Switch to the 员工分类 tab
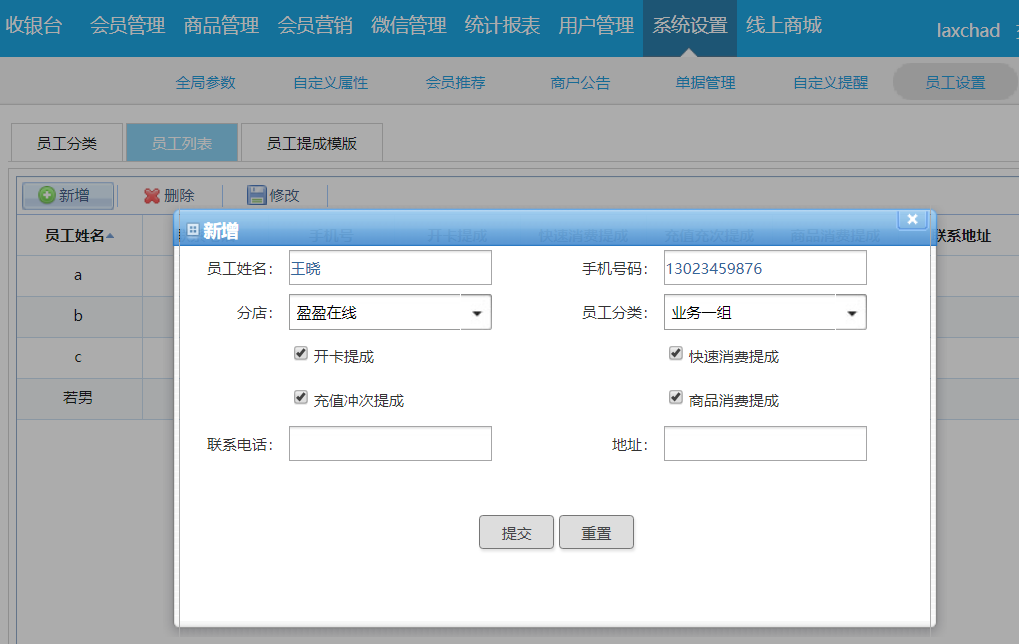Screen dimensions: 1019x644 tap(67, 143)
